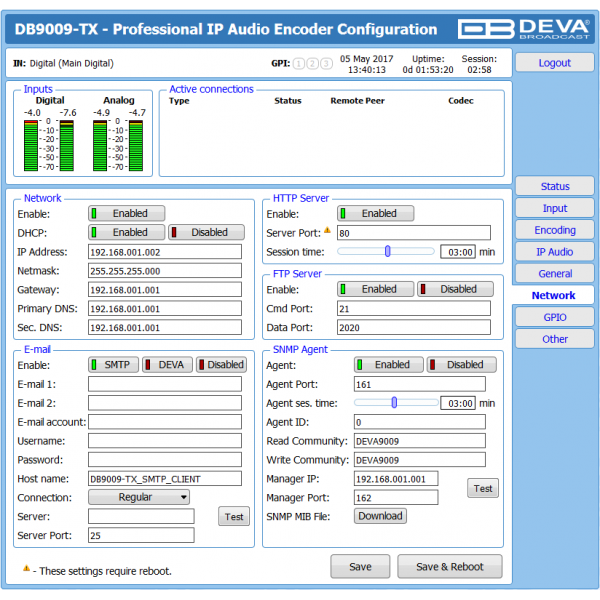This screenshot has height=600, width=600.
Task: Open the Input tab
Action: tap(555, 208)
